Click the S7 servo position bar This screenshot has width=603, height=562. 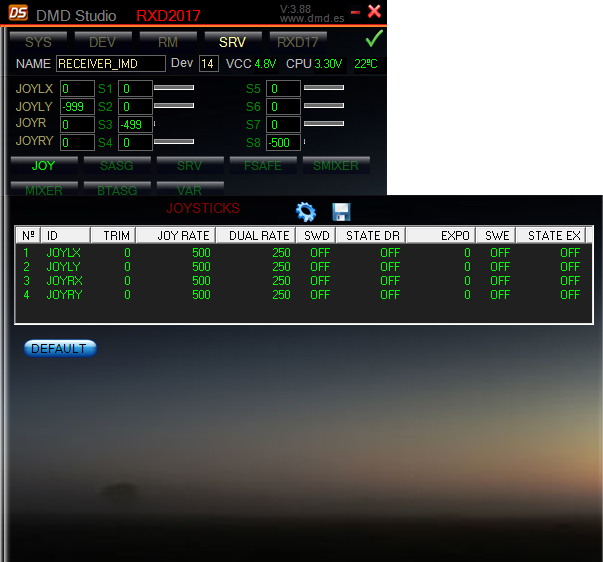[x=324, y=123]
